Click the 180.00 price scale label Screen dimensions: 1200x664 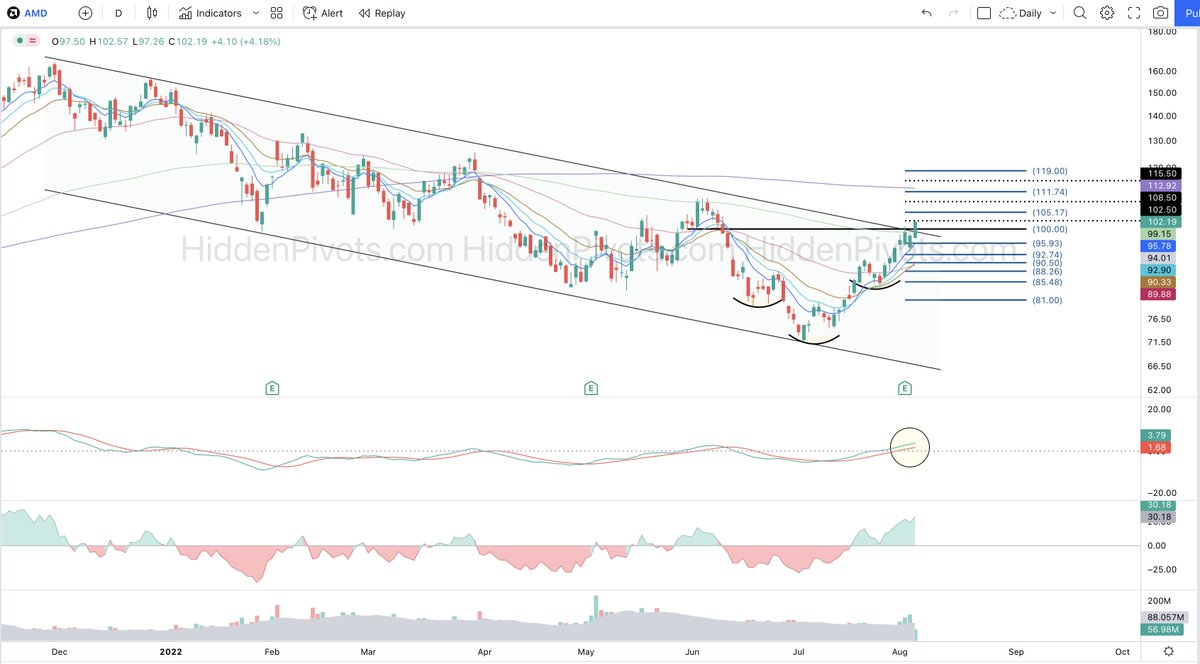(x=1161, y=32)
